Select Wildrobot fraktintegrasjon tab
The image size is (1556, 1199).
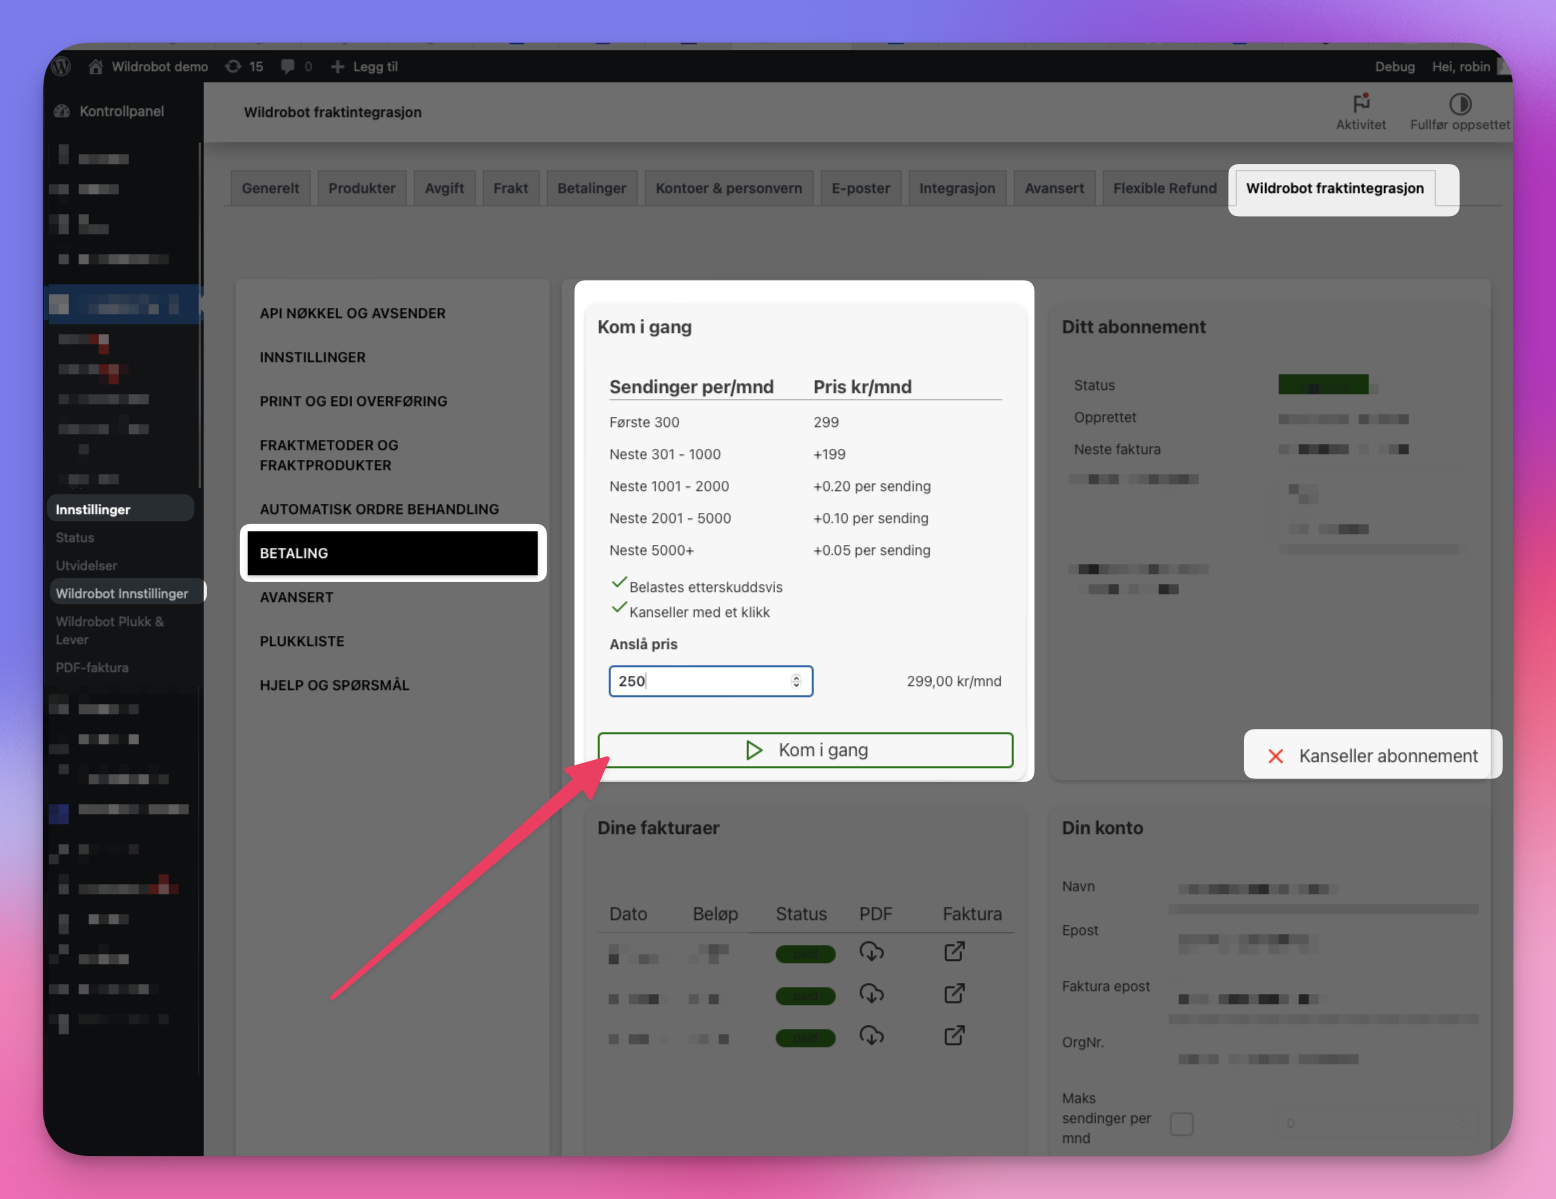[x=1335, y=188]
